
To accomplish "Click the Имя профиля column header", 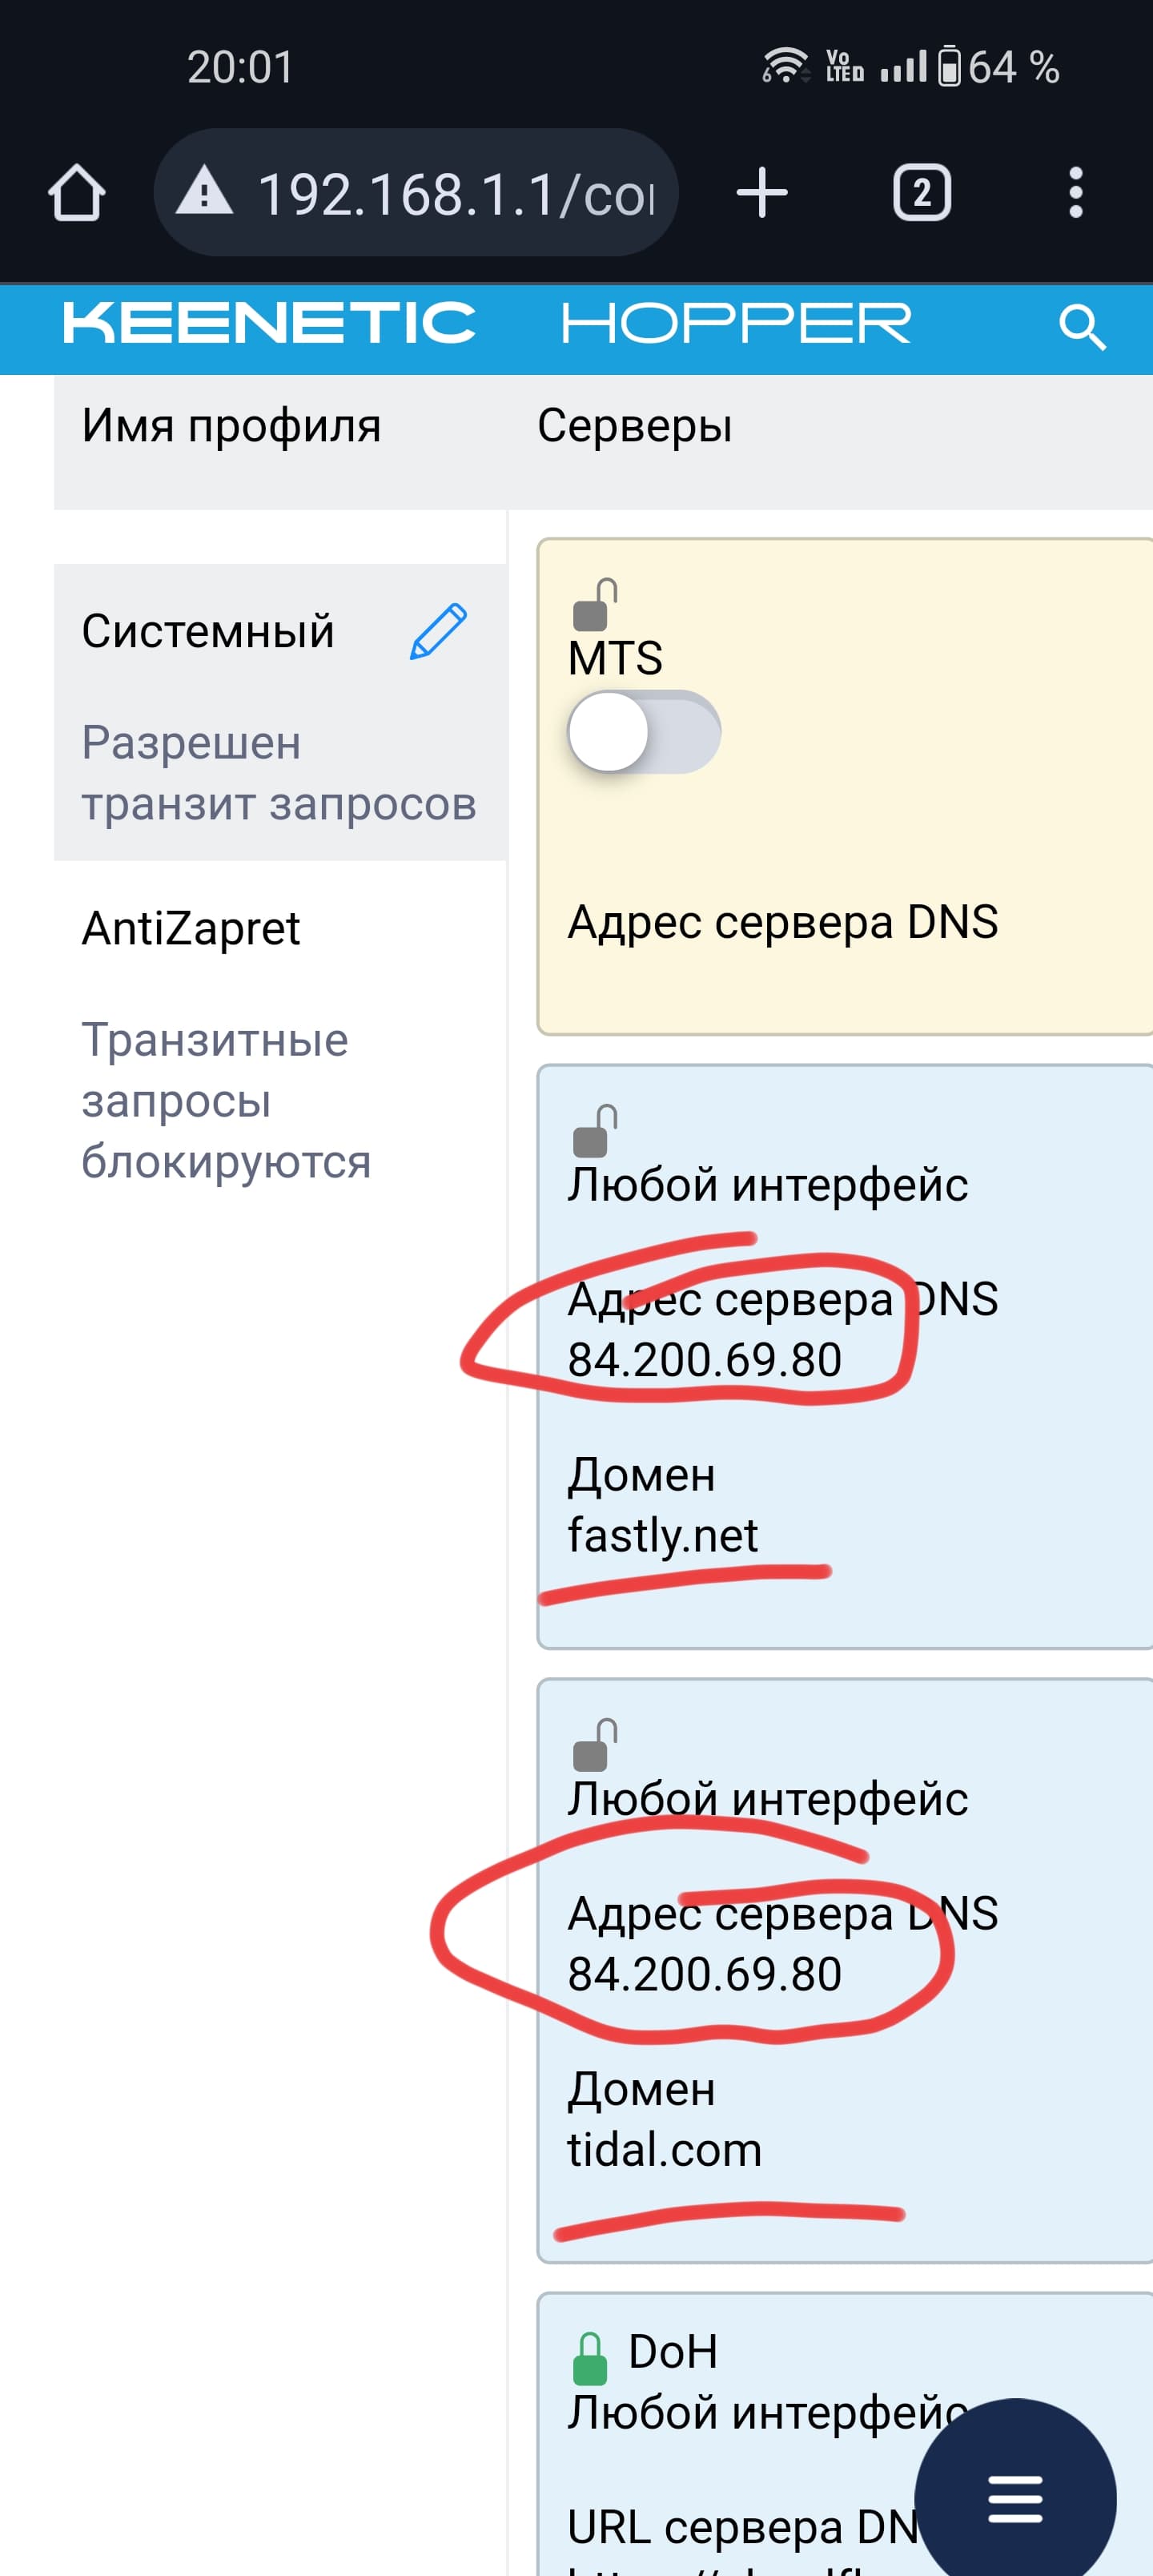I will pyautogui.click(x=231, y=425).
